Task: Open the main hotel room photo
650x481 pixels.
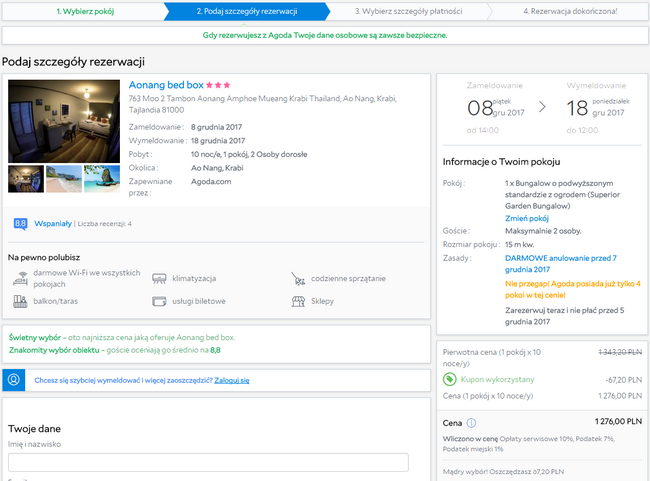Action: [x=64, y=121]
